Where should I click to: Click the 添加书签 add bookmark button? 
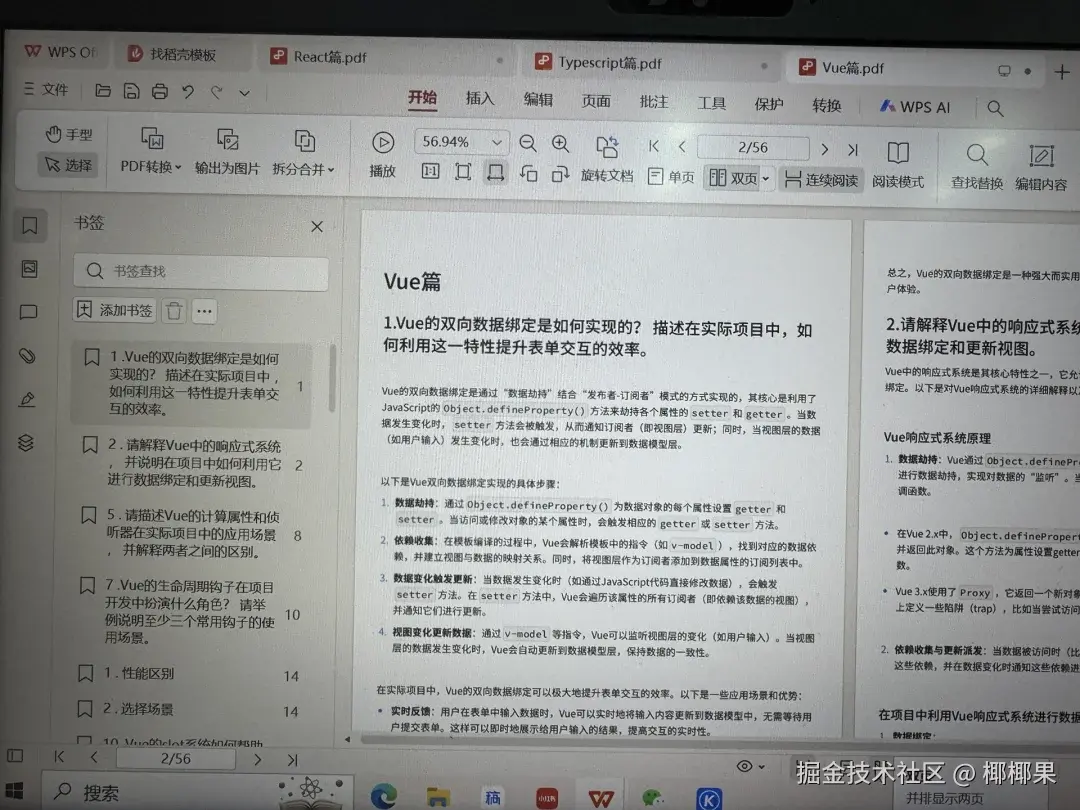[x=113, y=310]
